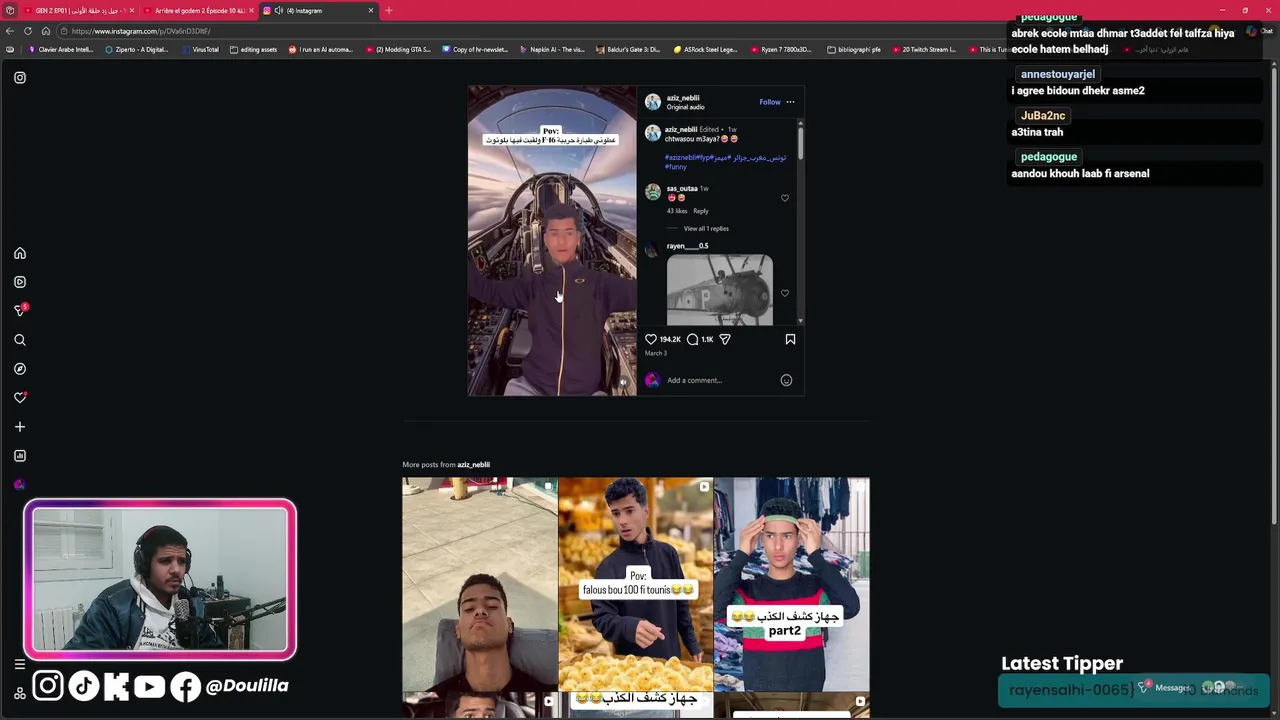
Task: Open the #funny hashtag
Action: [675, 167]
